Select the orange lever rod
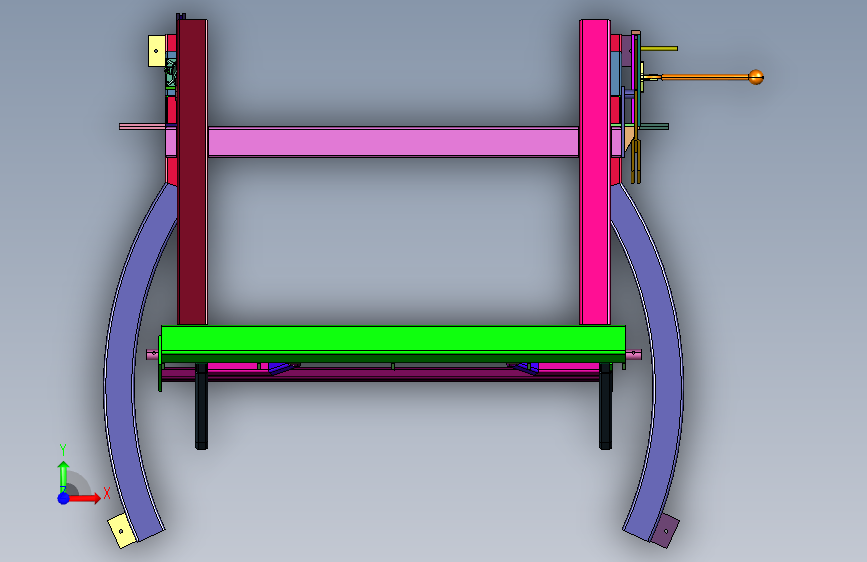This screenshot has width=867, height=562. click(704, 77)
